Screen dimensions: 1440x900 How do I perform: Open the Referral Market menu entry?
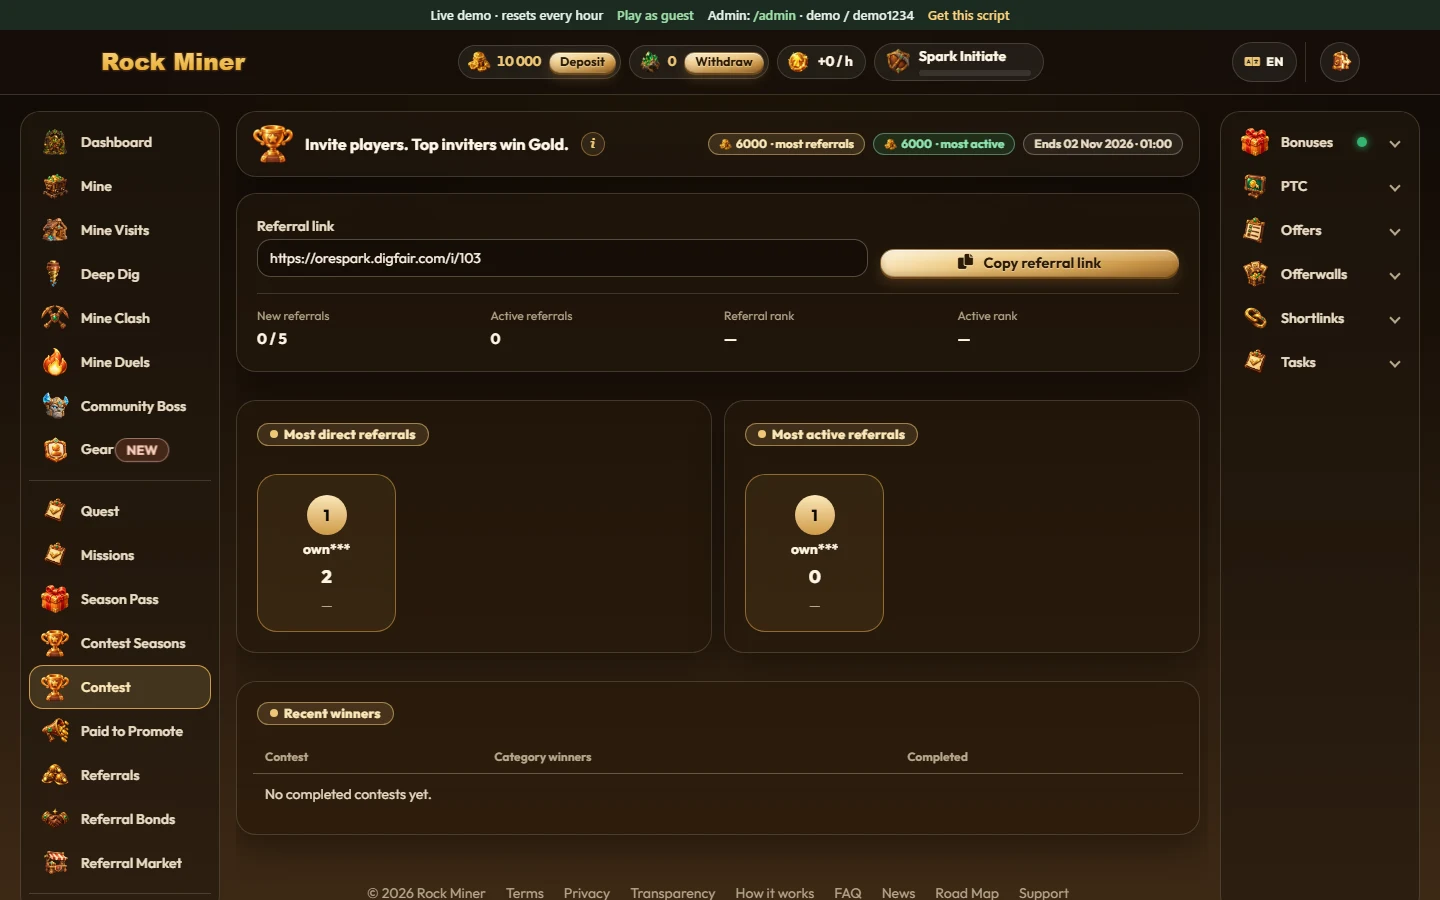pyautogui.click(x=120, y=863)
